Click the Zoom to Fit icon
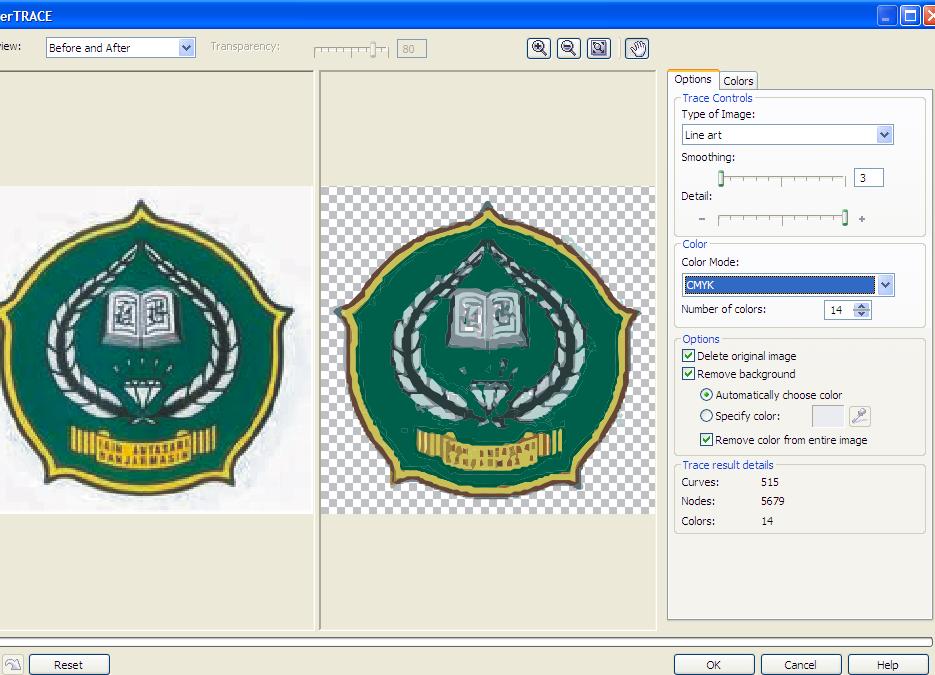The width and height of the screenshot is (935, 675). pos(599,48)
